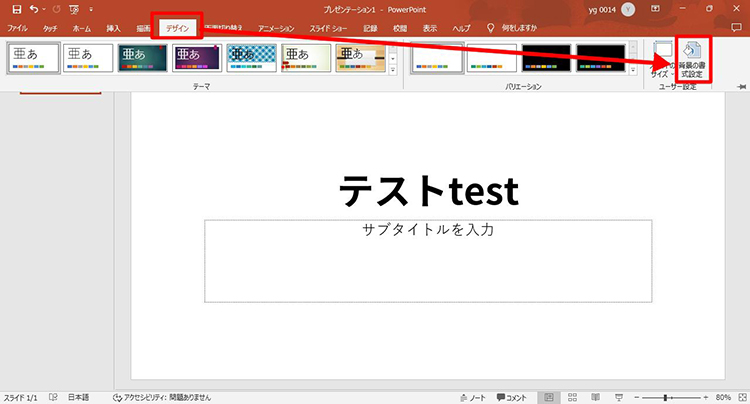This screenshot has height=404, width=750.
Task: Switch to Reading view icon
Action: [x=597, y=397]
